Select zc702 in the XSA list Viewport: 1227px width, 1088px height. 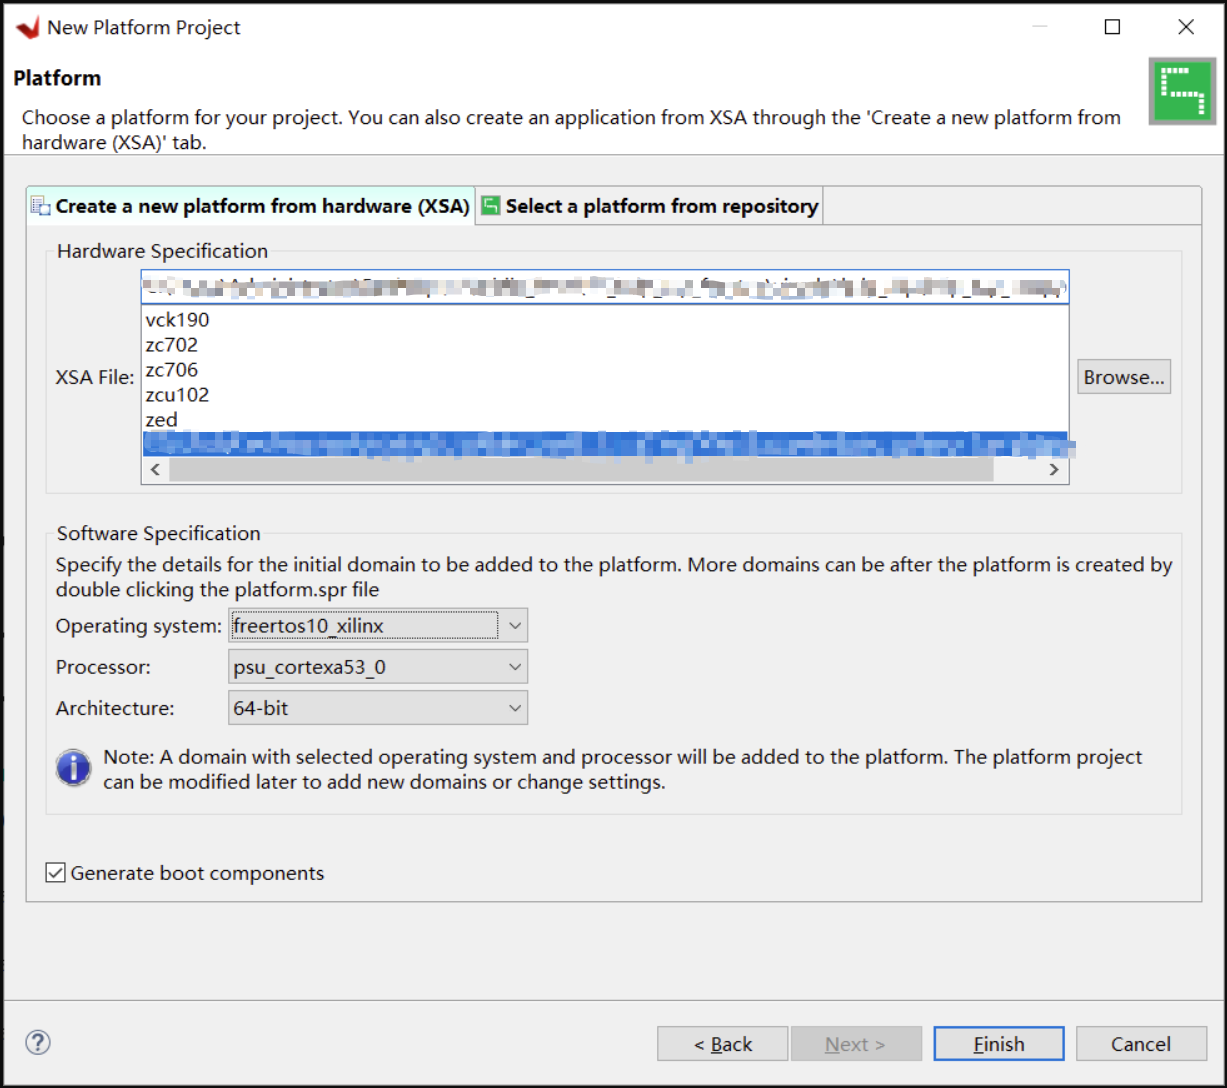(605, 345)
